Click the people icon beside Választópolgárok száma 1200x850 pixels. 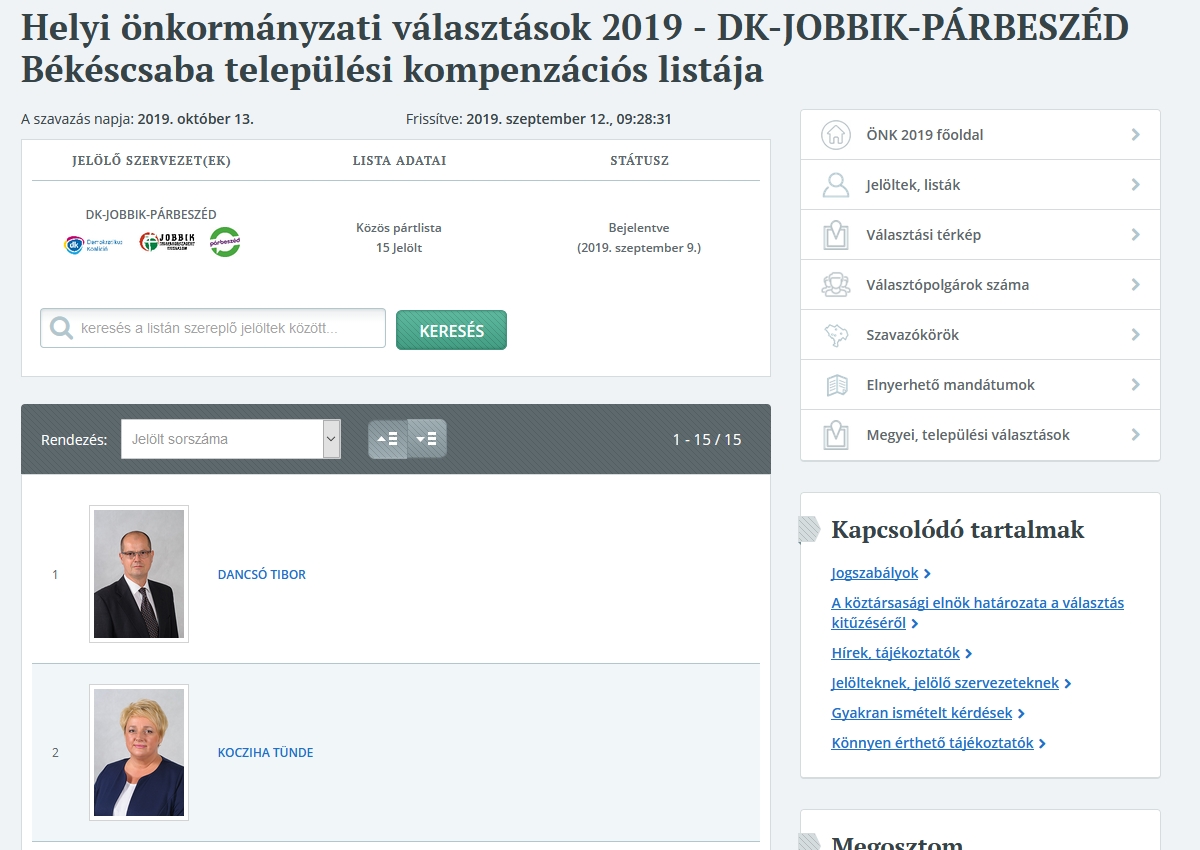tap(836, 285)
